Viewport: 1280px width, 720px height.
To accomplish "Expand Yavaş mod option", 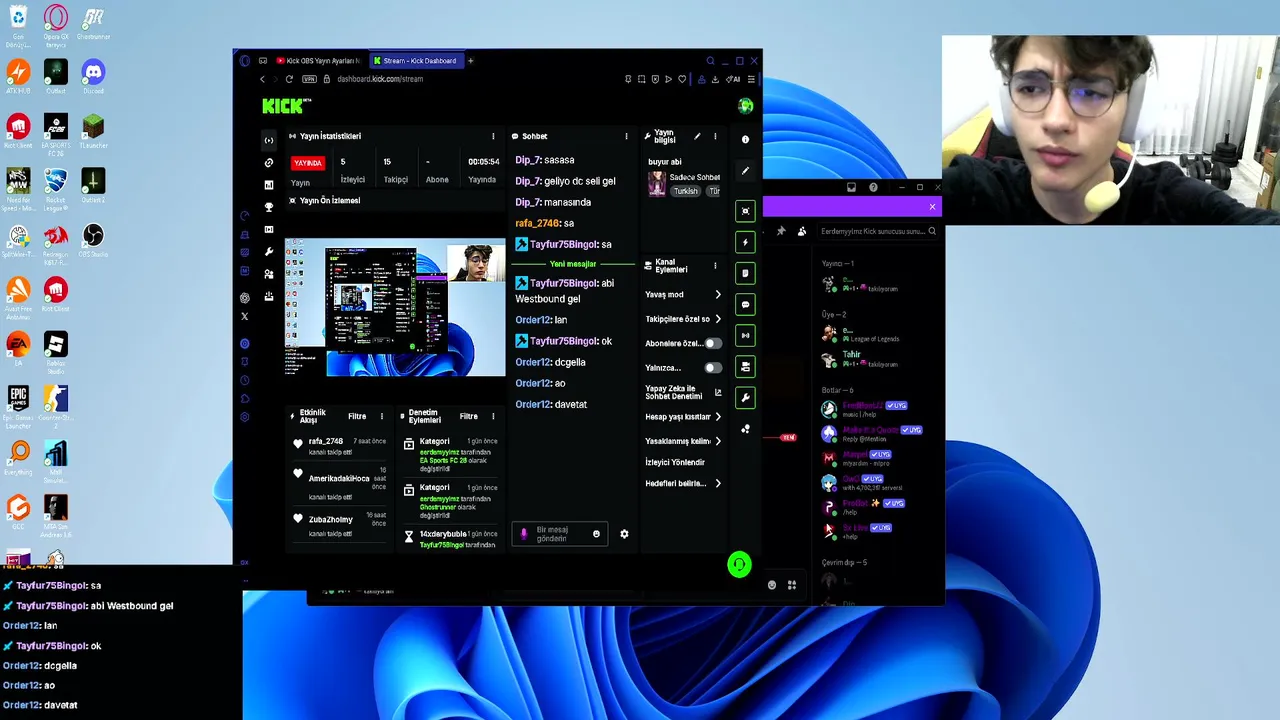I will pos(683,295).
